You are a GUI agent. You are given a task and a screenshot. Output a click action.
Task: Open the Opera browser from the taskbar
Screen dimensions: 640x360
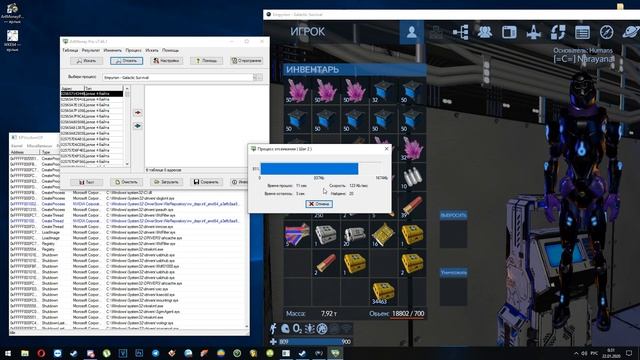pos(41,353)
